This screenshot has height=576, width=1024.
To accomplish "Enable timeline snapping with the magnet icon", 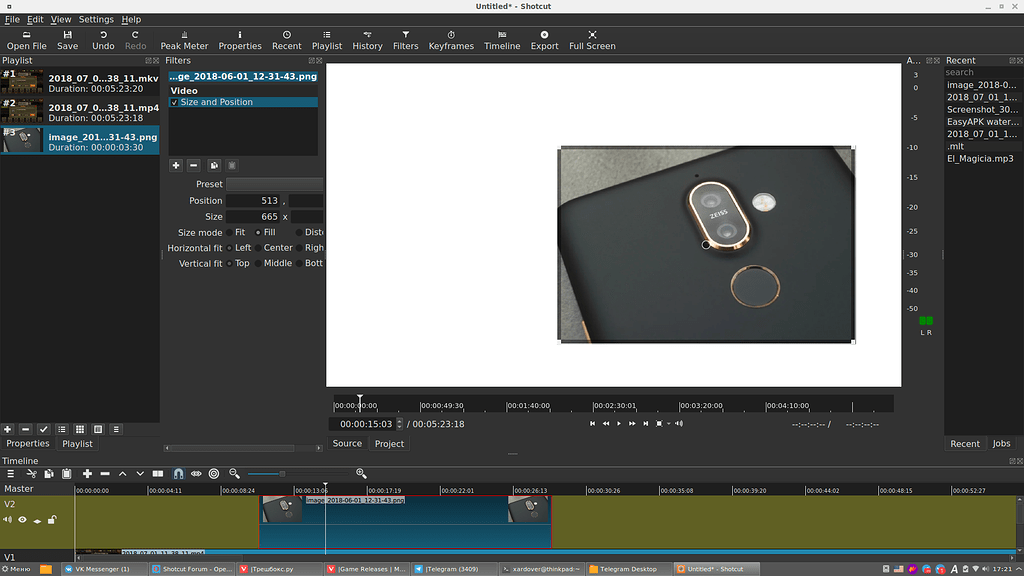I will [178, 473].
